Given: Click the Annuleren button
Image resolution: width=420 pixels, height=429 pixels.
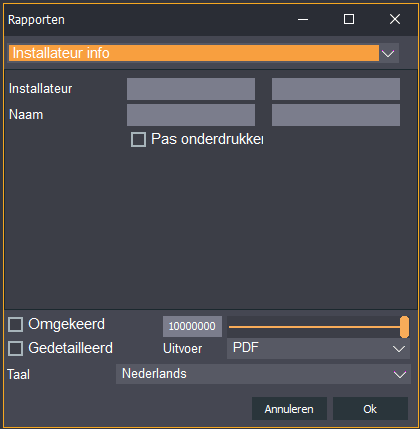Looking at the screenshot, I should pyautogui.click(x=289, y=409).
